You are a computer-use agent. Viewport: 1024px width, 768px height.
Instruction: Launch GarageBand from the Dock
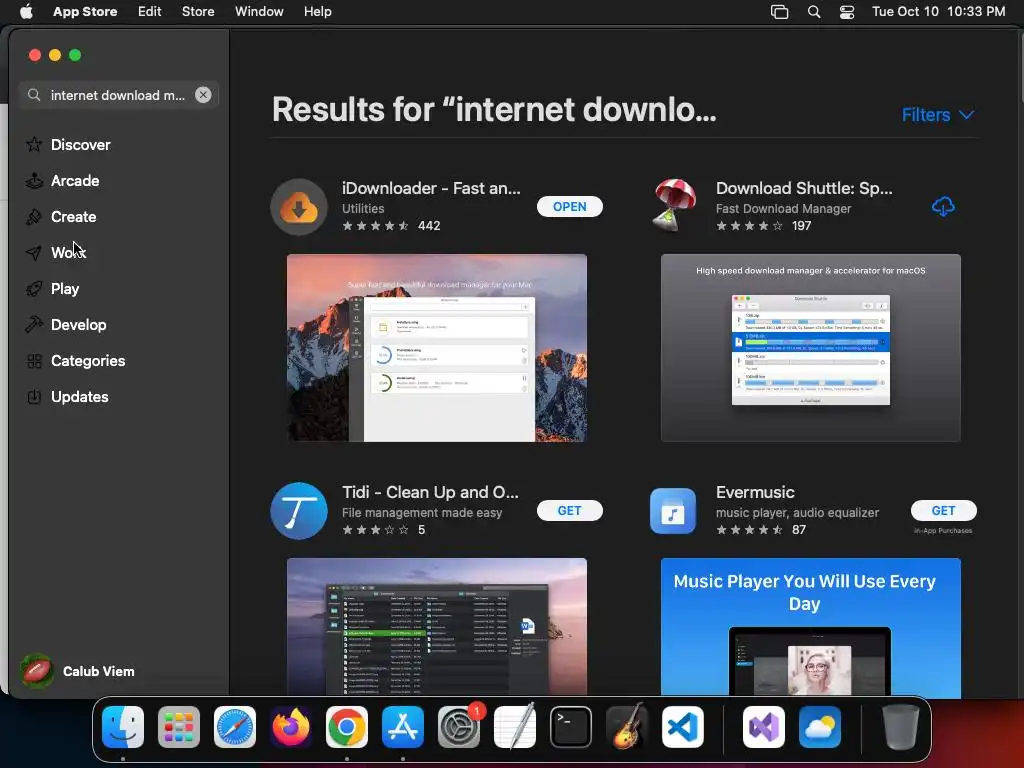(x=627, y=727)
